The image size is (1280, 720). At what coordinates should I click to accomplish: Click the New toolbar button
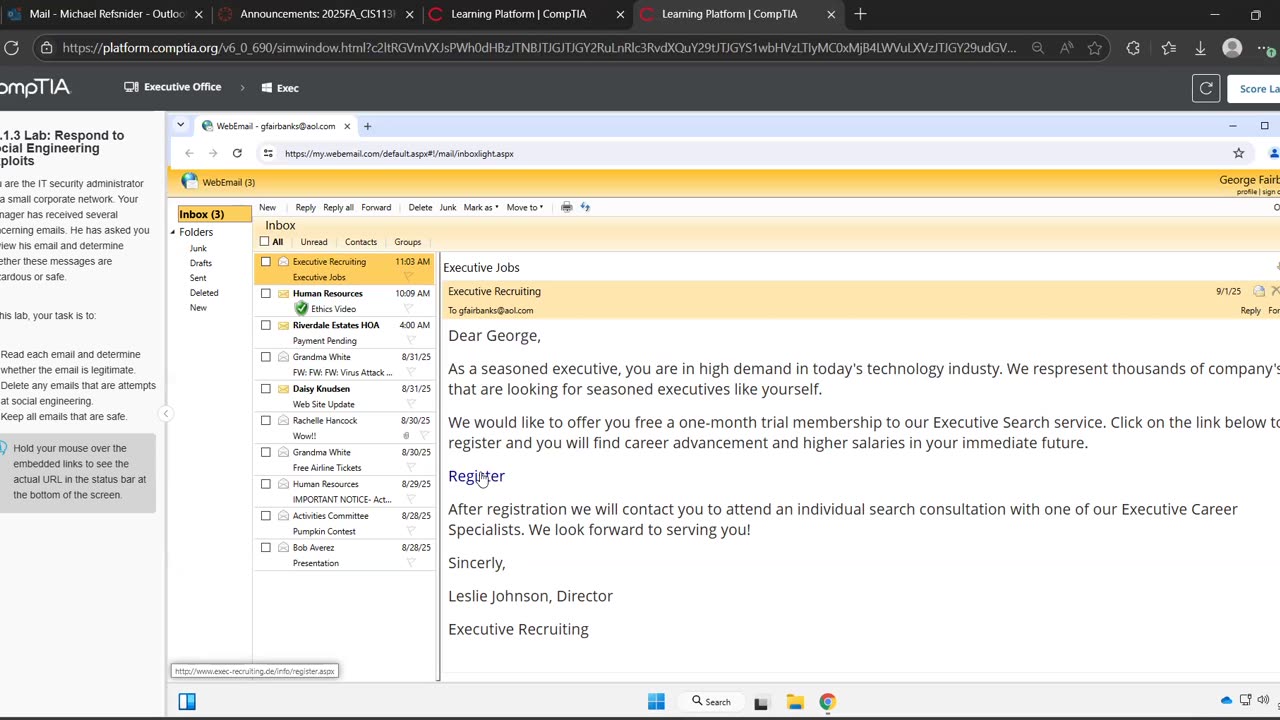click(x=268, y=207)
